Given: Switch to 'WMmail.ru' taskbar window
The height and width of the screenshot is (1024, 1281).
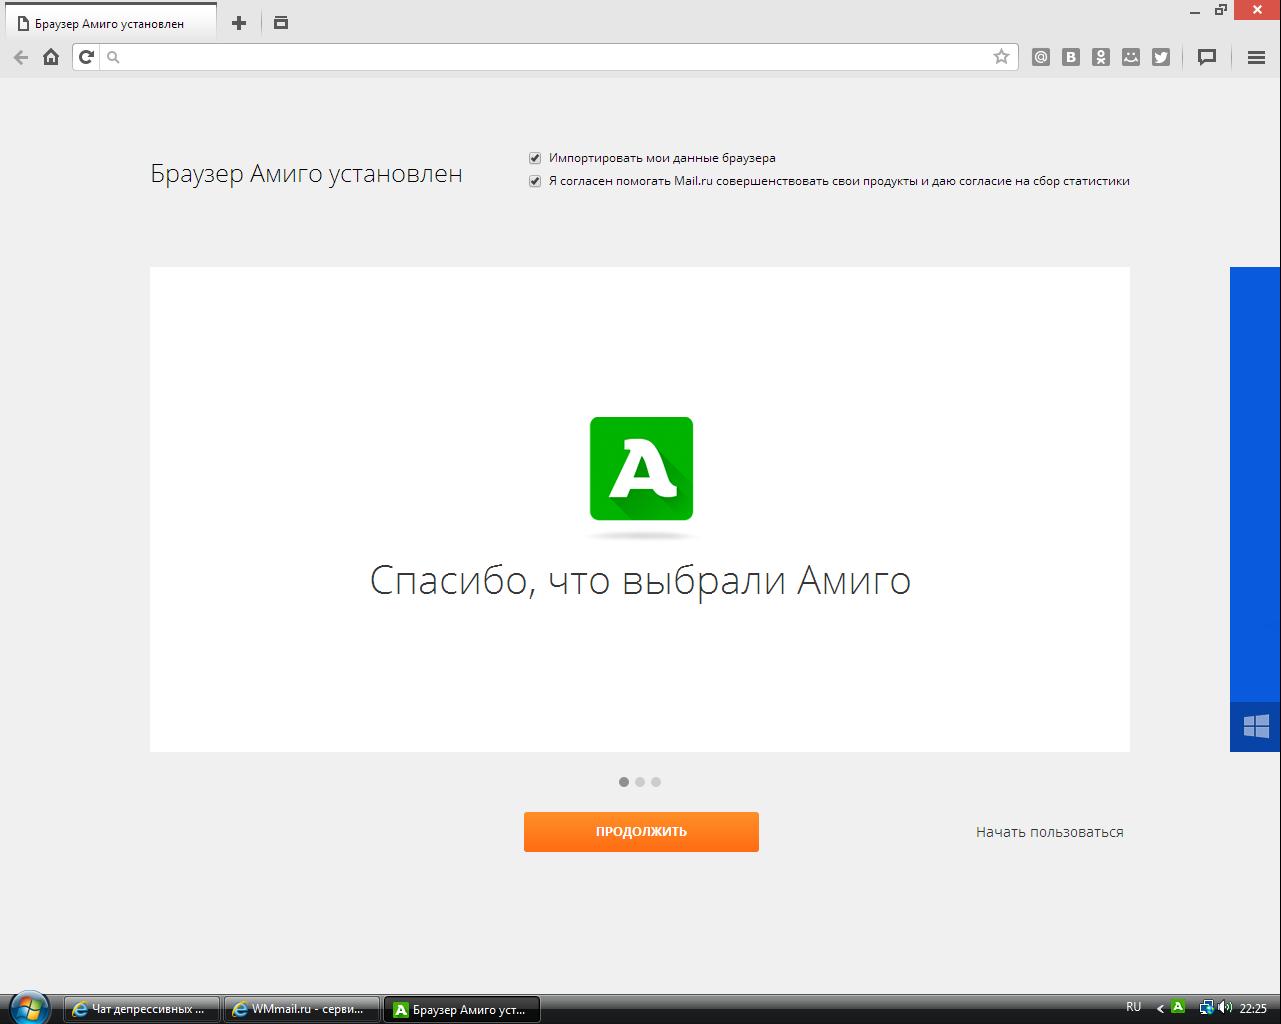Looking at the screenshot, I should click(302, 1009).
